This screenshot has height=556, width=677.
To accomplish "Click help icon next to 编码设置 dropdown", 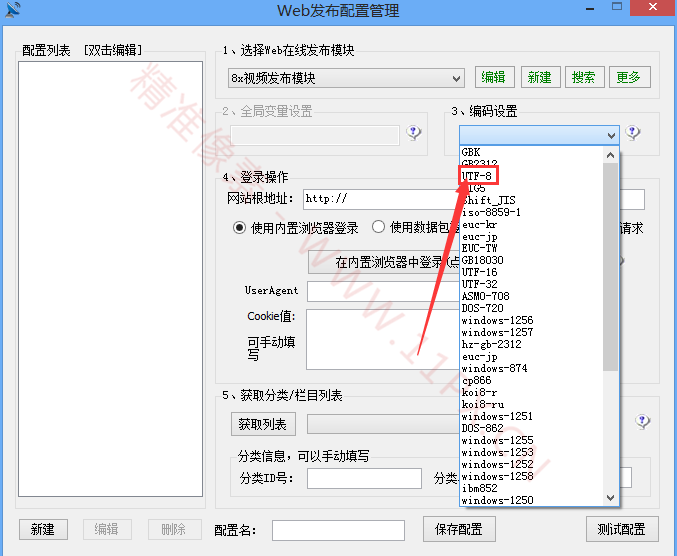I will (632, 133).
